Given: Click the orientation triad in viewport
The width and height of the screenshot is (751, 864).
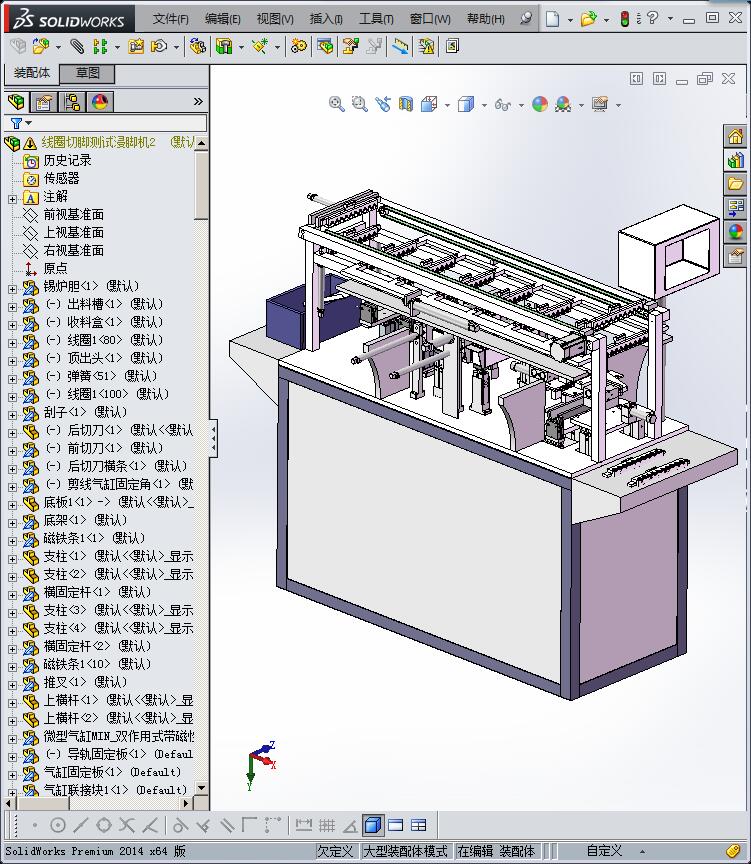Looking at the screenshot, I should 261,764.
